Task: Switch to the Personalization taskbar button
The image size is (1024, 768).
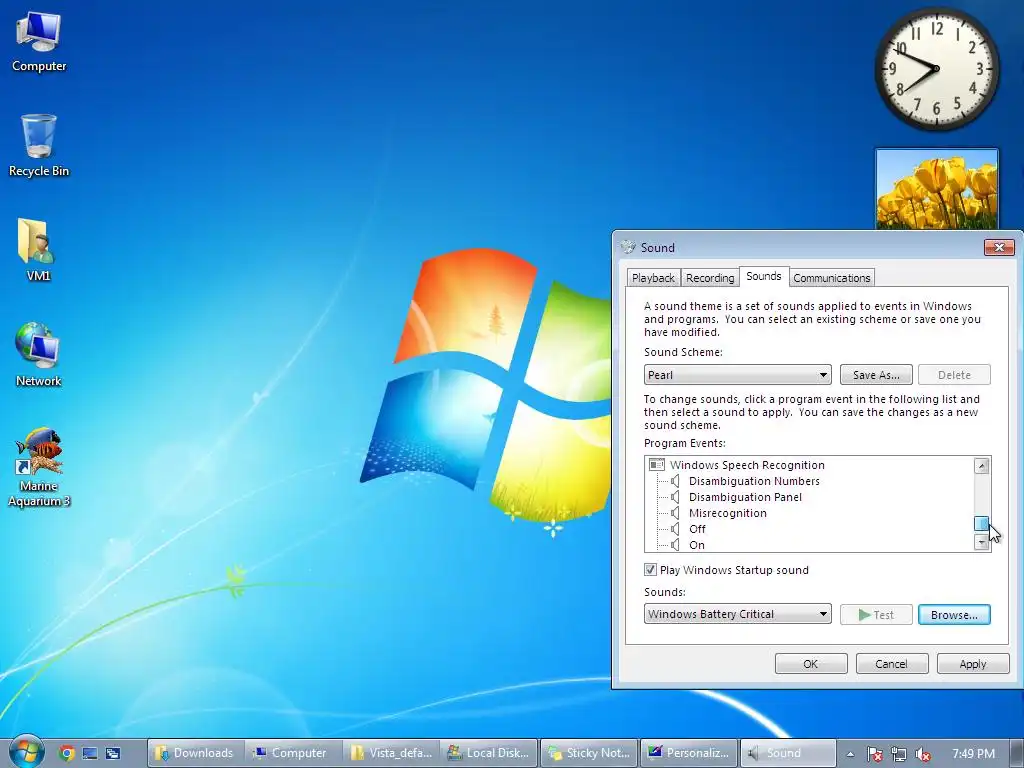Action: tap(689, 753)
